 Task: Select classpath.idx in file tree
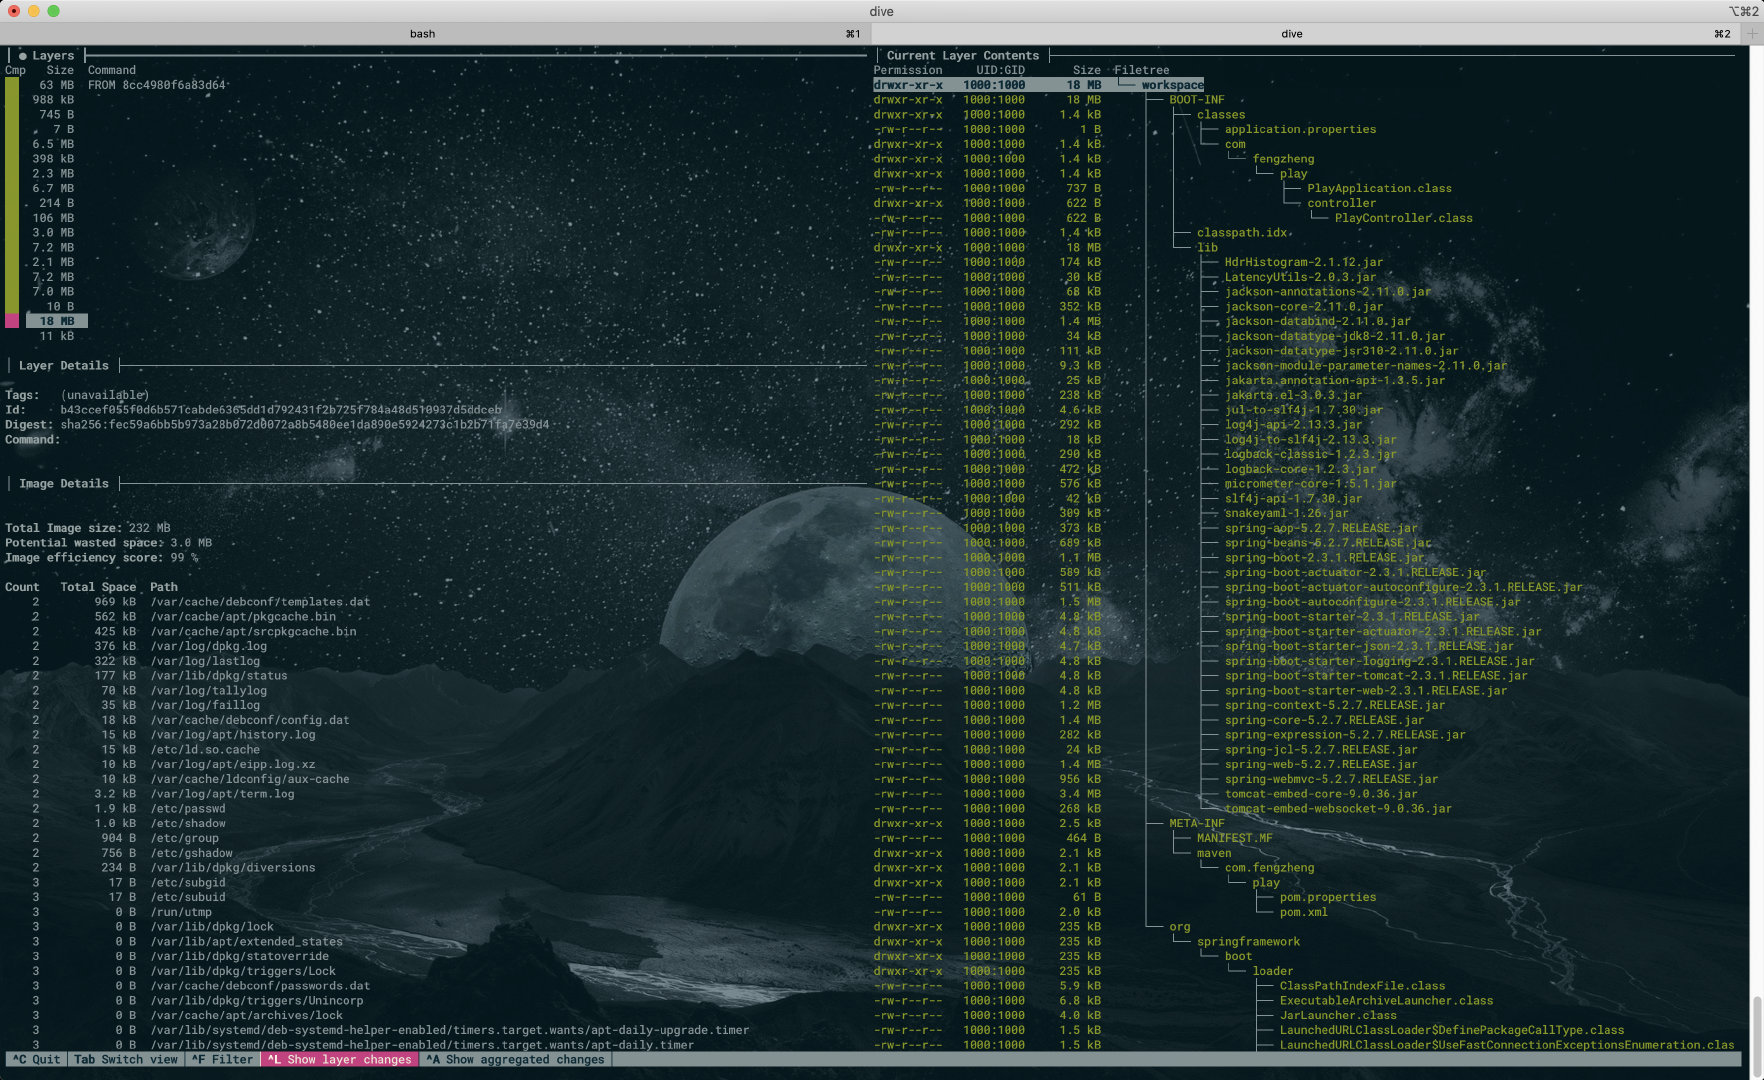point(1242,233)
